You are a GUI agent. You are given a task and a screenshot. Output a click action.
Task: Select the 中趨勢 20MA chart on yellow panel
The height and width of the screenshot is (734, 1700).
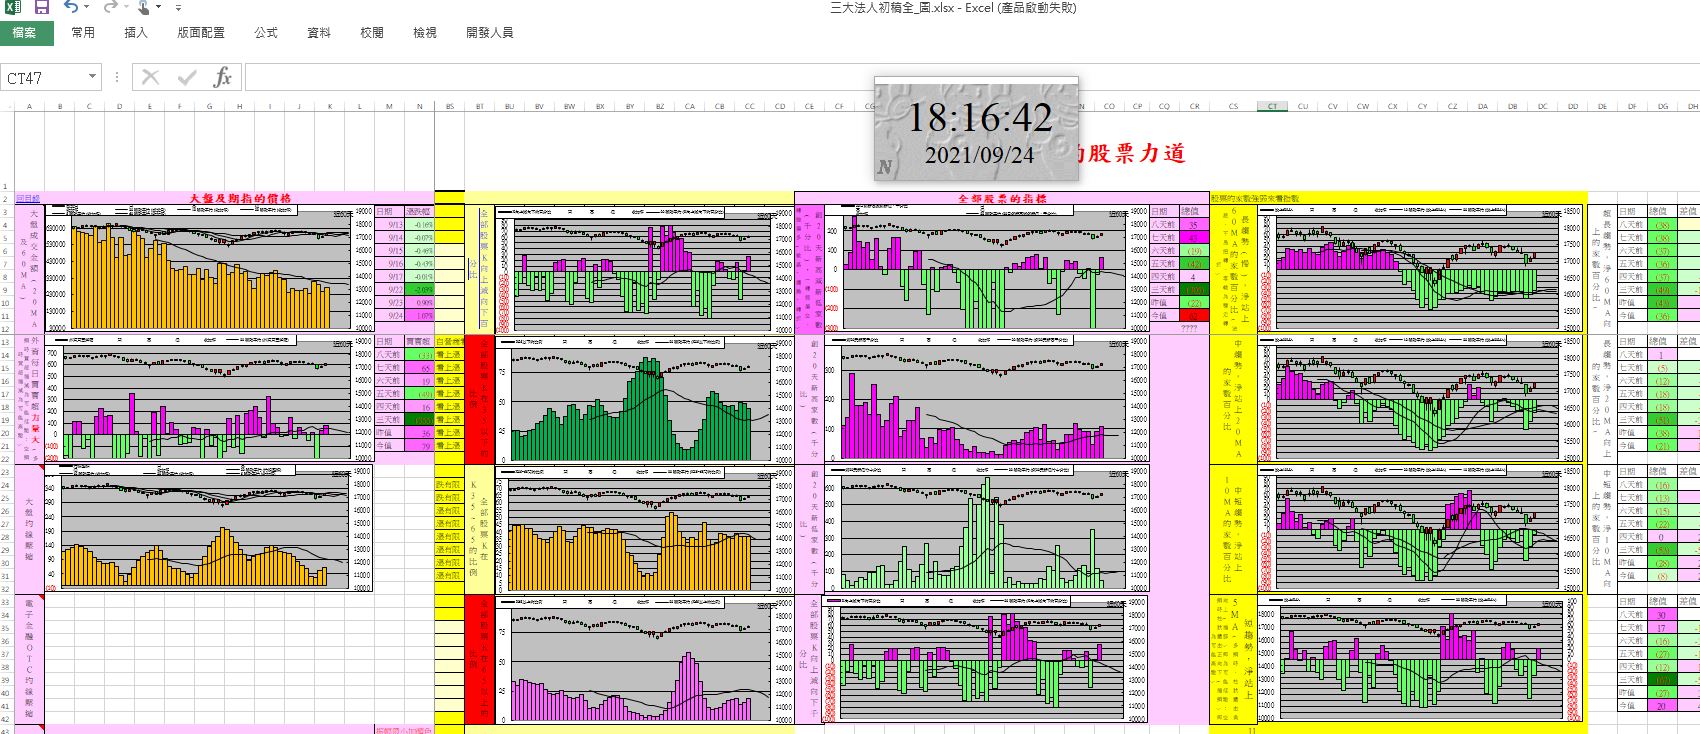click(1421, 398)
